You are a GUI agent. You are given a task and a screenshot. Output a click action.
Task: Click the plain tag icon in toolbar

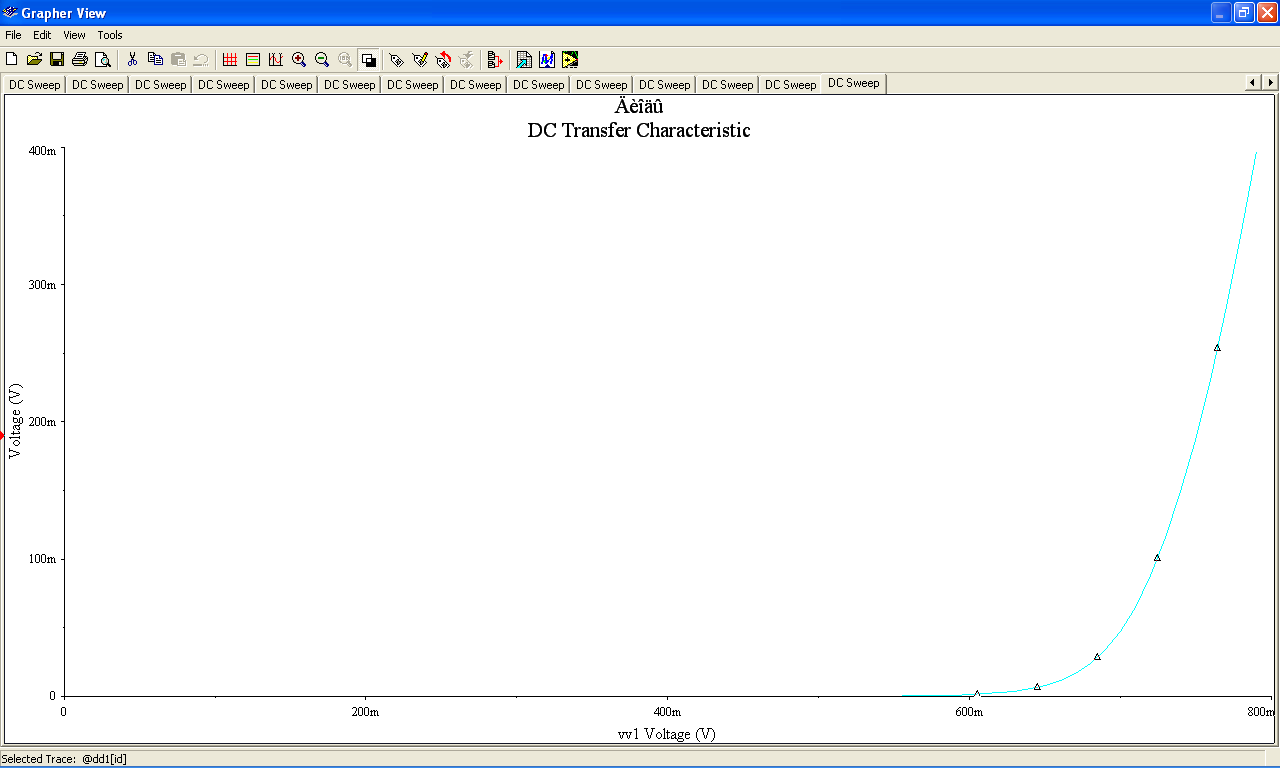397,60
